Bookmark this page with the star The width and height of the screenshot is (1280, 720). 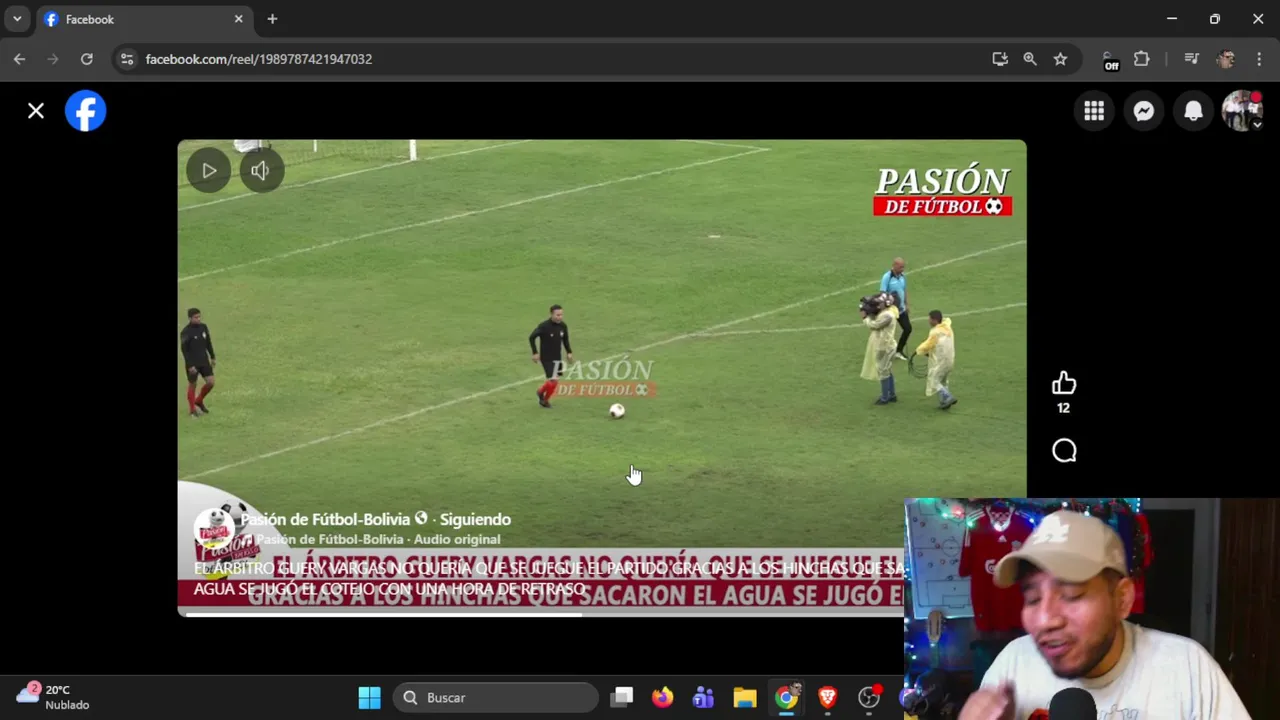click(x=1060, y=59)
